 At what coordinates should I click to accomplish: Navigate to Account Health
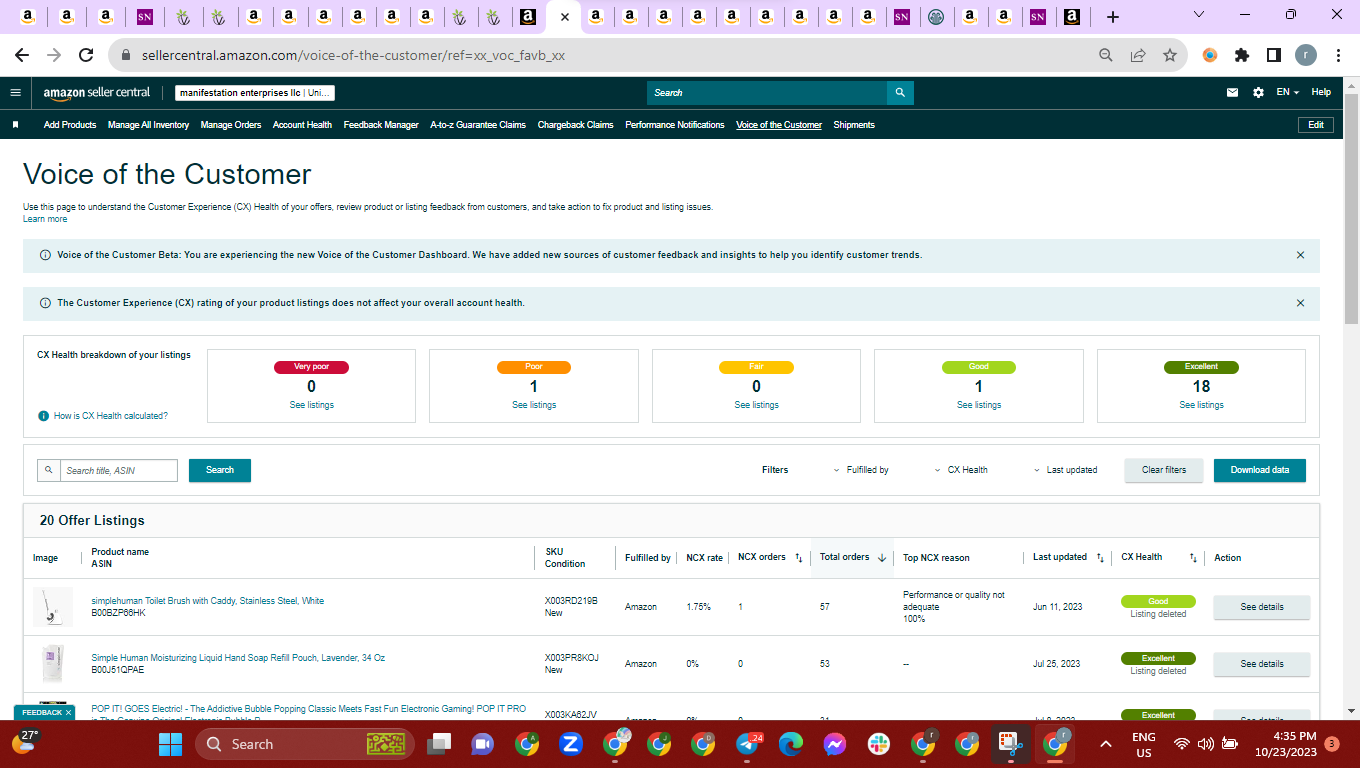302,125
